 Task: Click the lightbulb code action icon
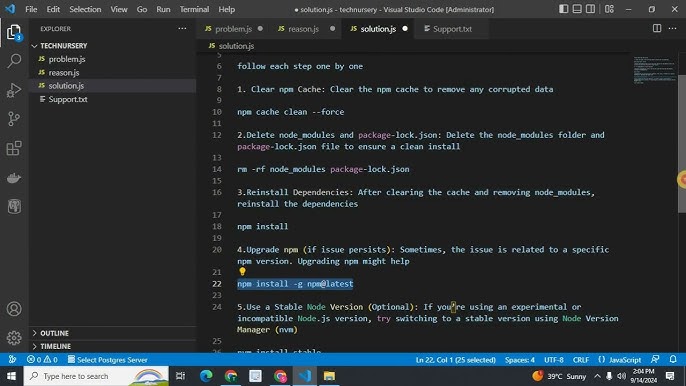click(242, 272)
